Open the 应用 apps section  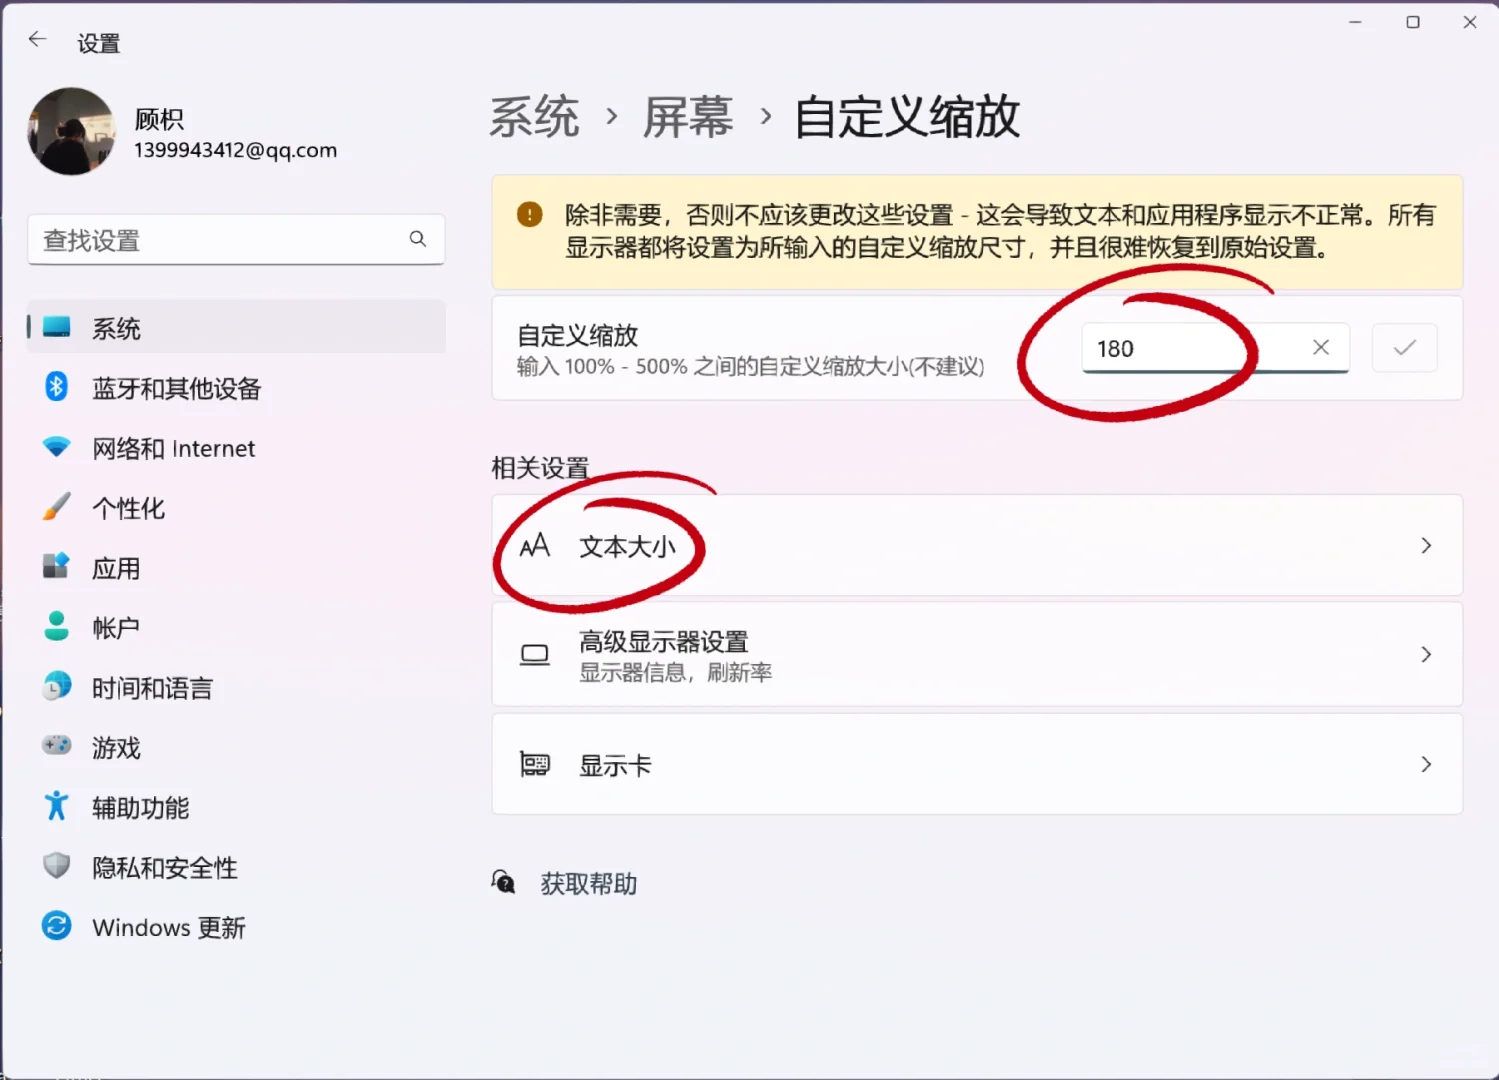click(x=116, y=567)
